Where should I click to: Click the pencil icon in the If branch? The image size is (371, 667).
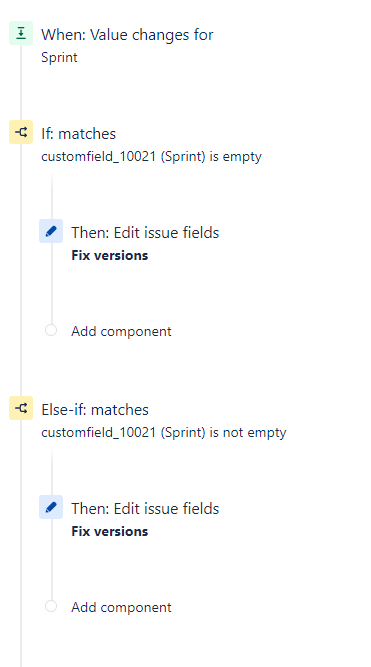tap(51, 231)
